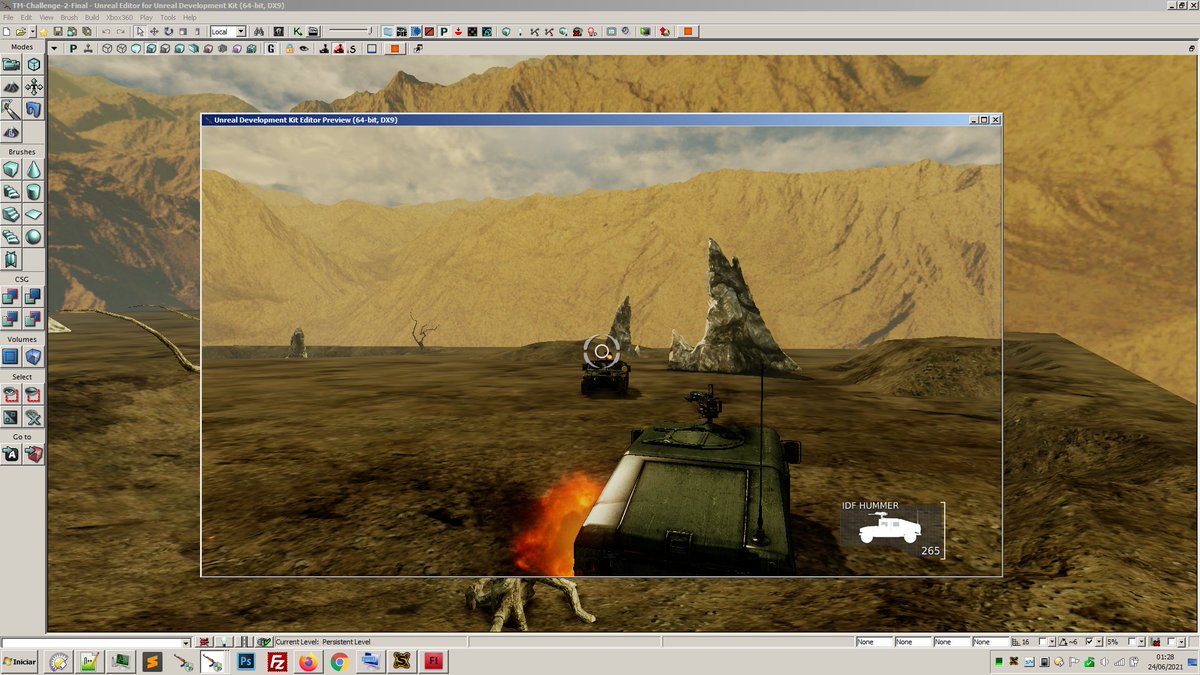Toggle rotation snap checkbox beside 6

point(1089,641)
